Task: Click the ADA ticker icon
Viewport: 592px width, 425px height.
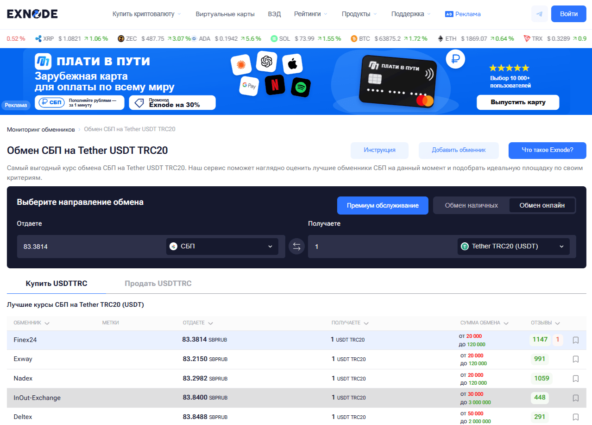Action: tap(194, 38)
